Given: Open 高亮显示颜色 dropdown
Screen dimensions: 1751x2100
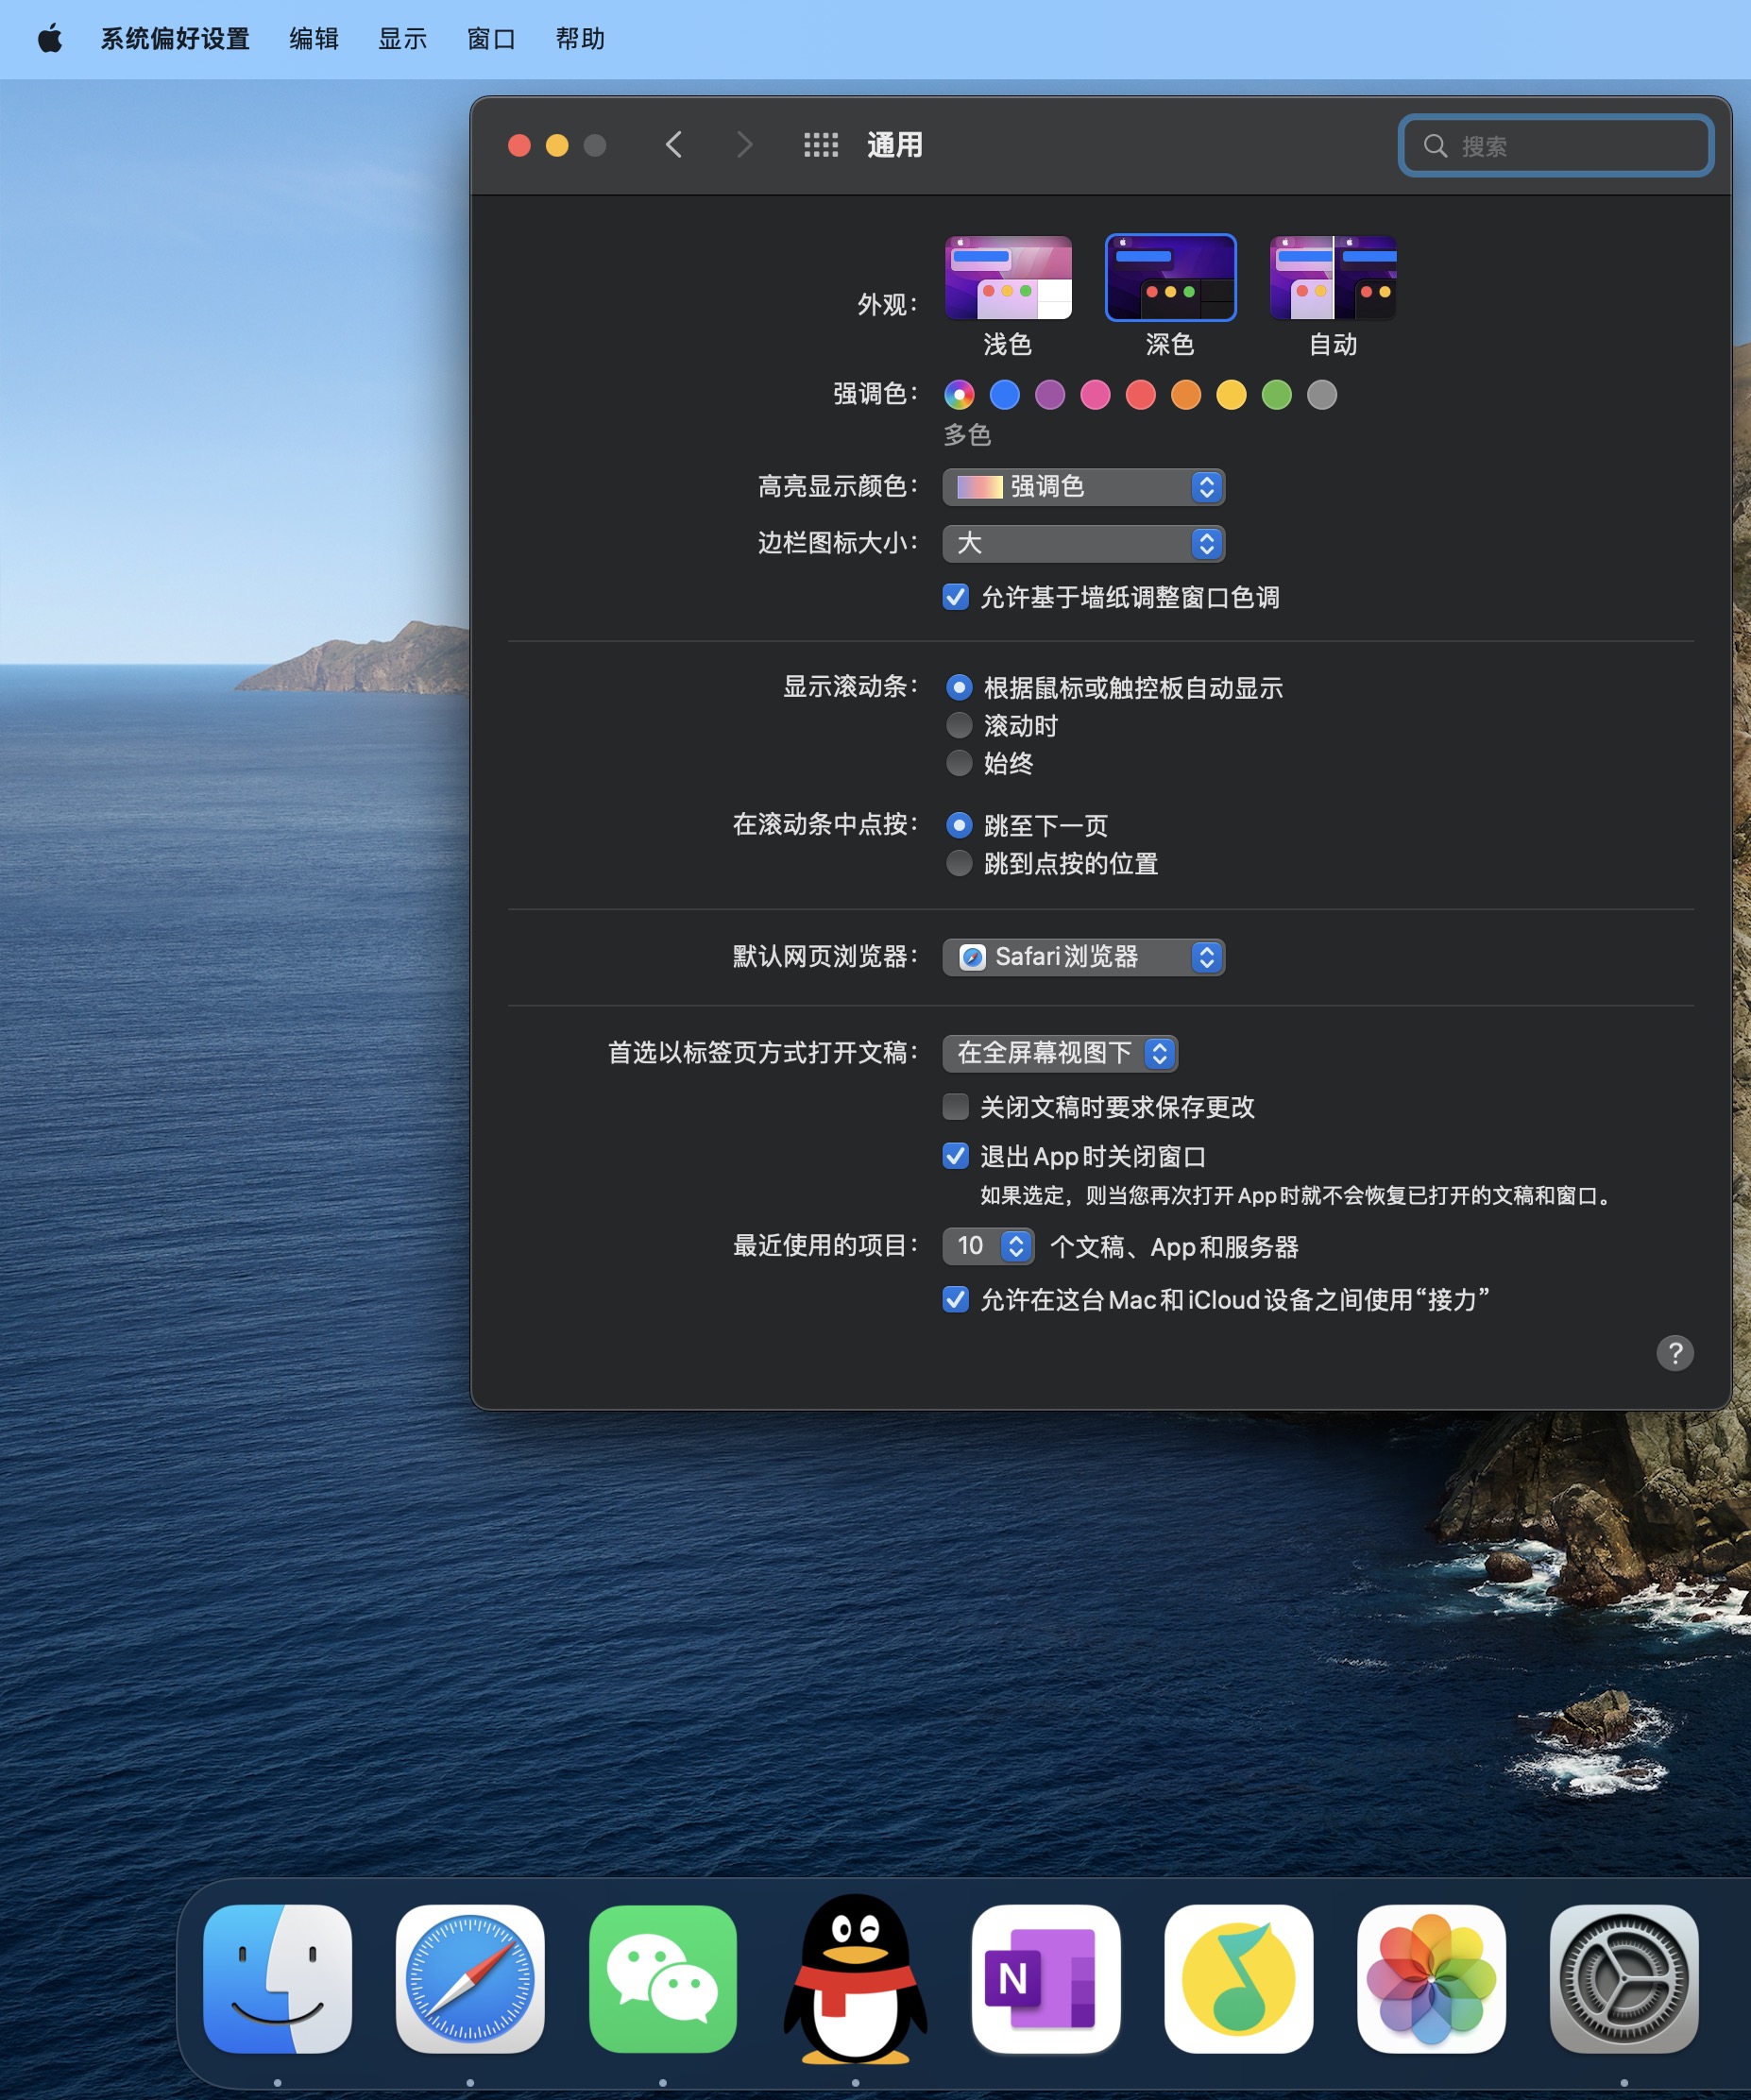Looking at the screenshot, I should (1083, 487).
